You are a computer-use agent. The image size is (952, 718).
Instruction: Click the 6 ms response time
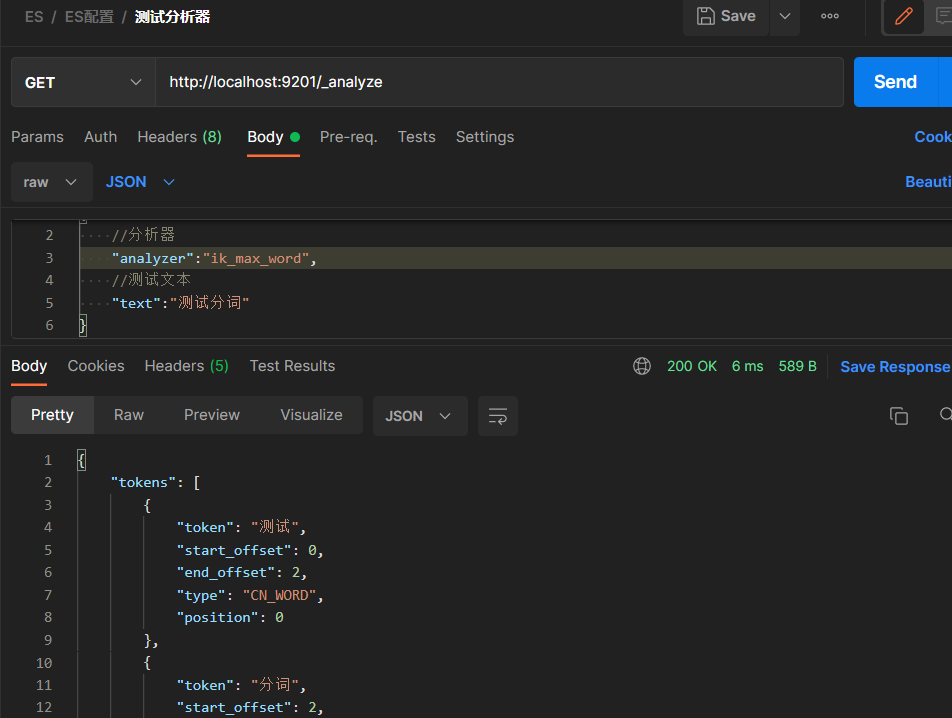tap(747, 366)
